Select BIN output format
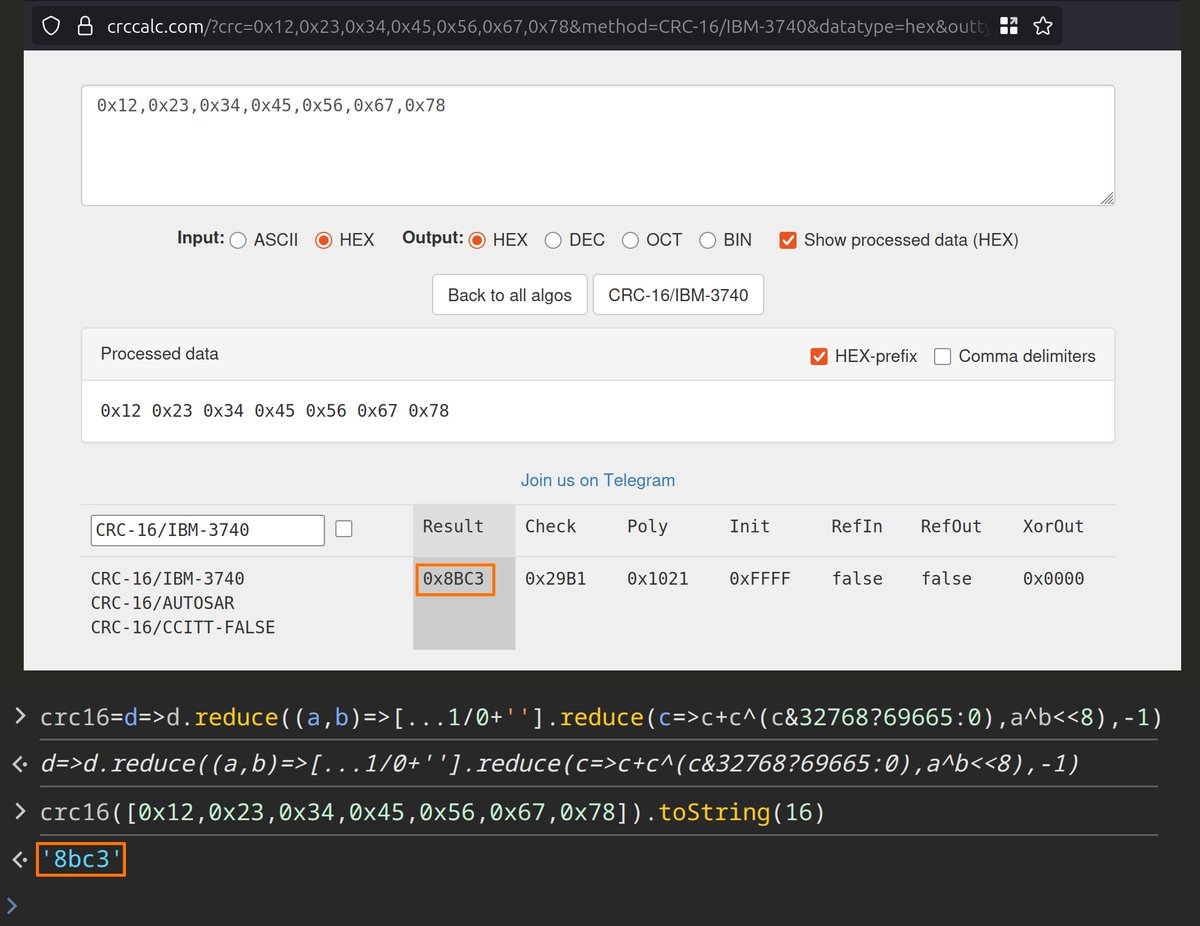This screenshot has width=1200, height=926. click(x=707, y=240)
